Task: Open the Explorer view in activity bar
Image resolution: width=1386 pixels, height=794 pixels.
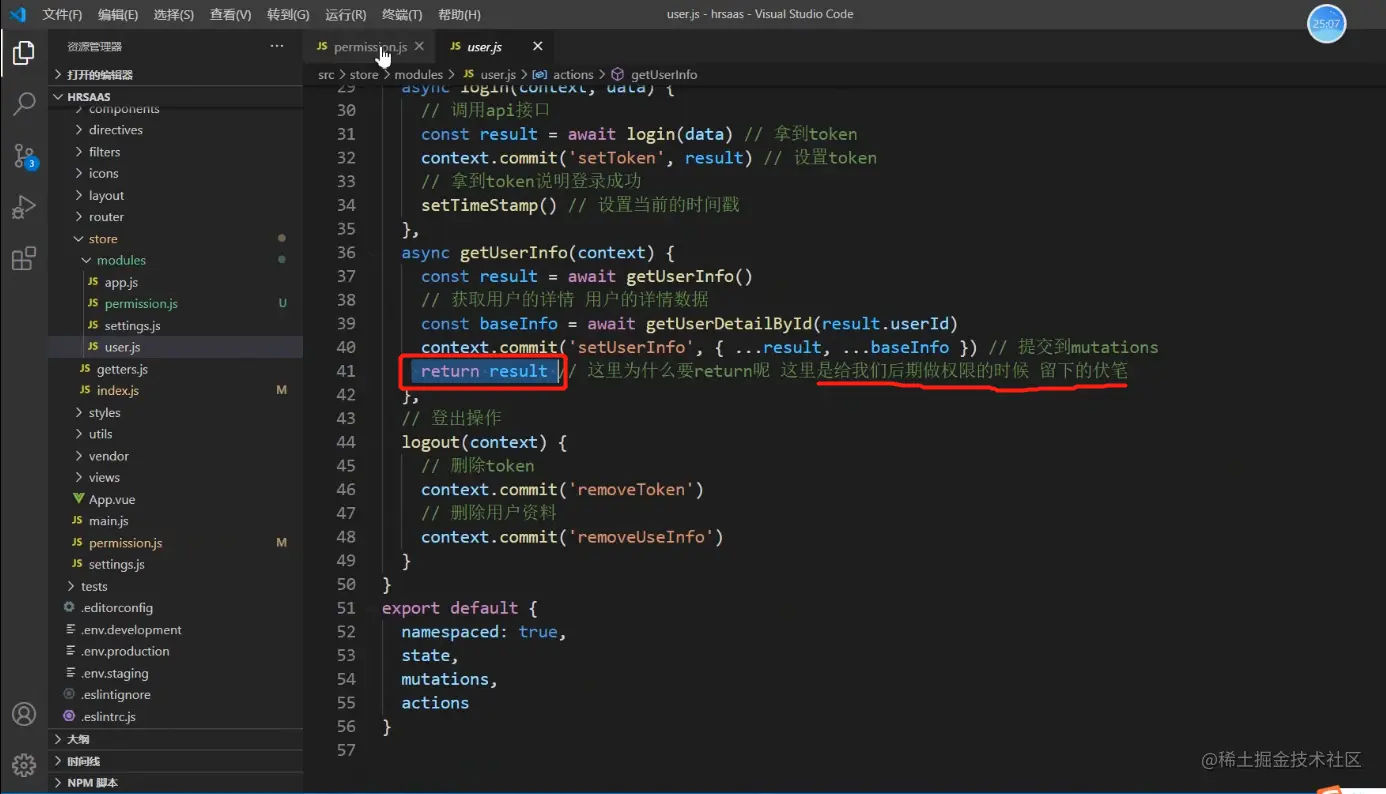Action: (x=24, y=53)
